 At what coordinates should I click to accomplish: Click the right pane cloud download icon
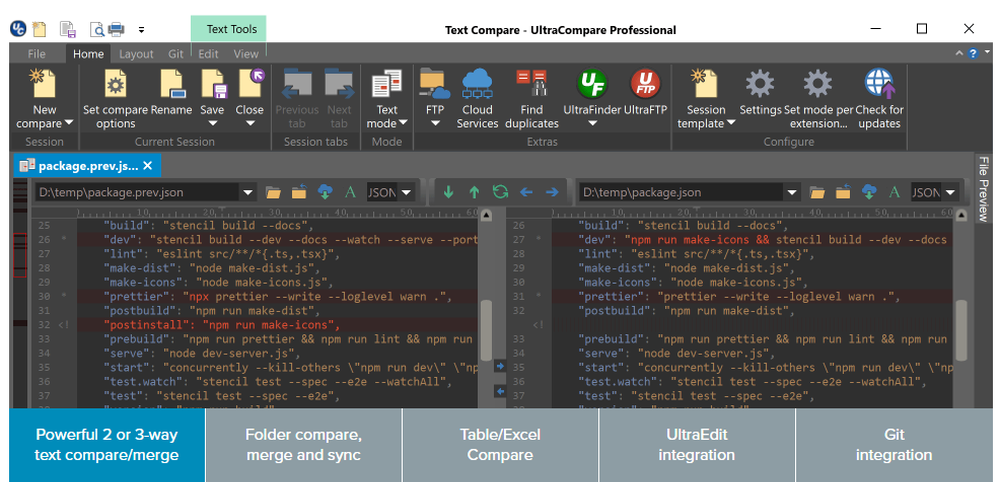tap(869, 192)
